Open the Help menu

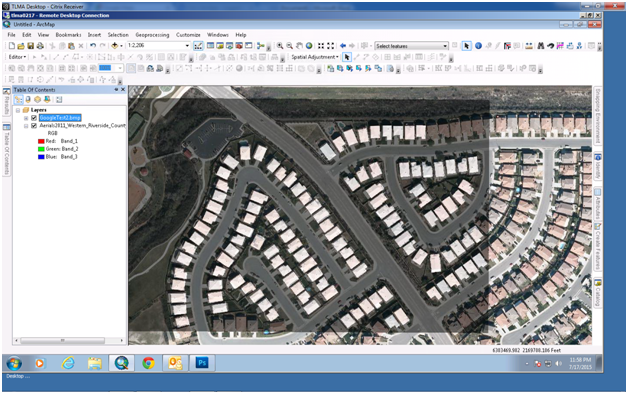(x=241, y=35)
